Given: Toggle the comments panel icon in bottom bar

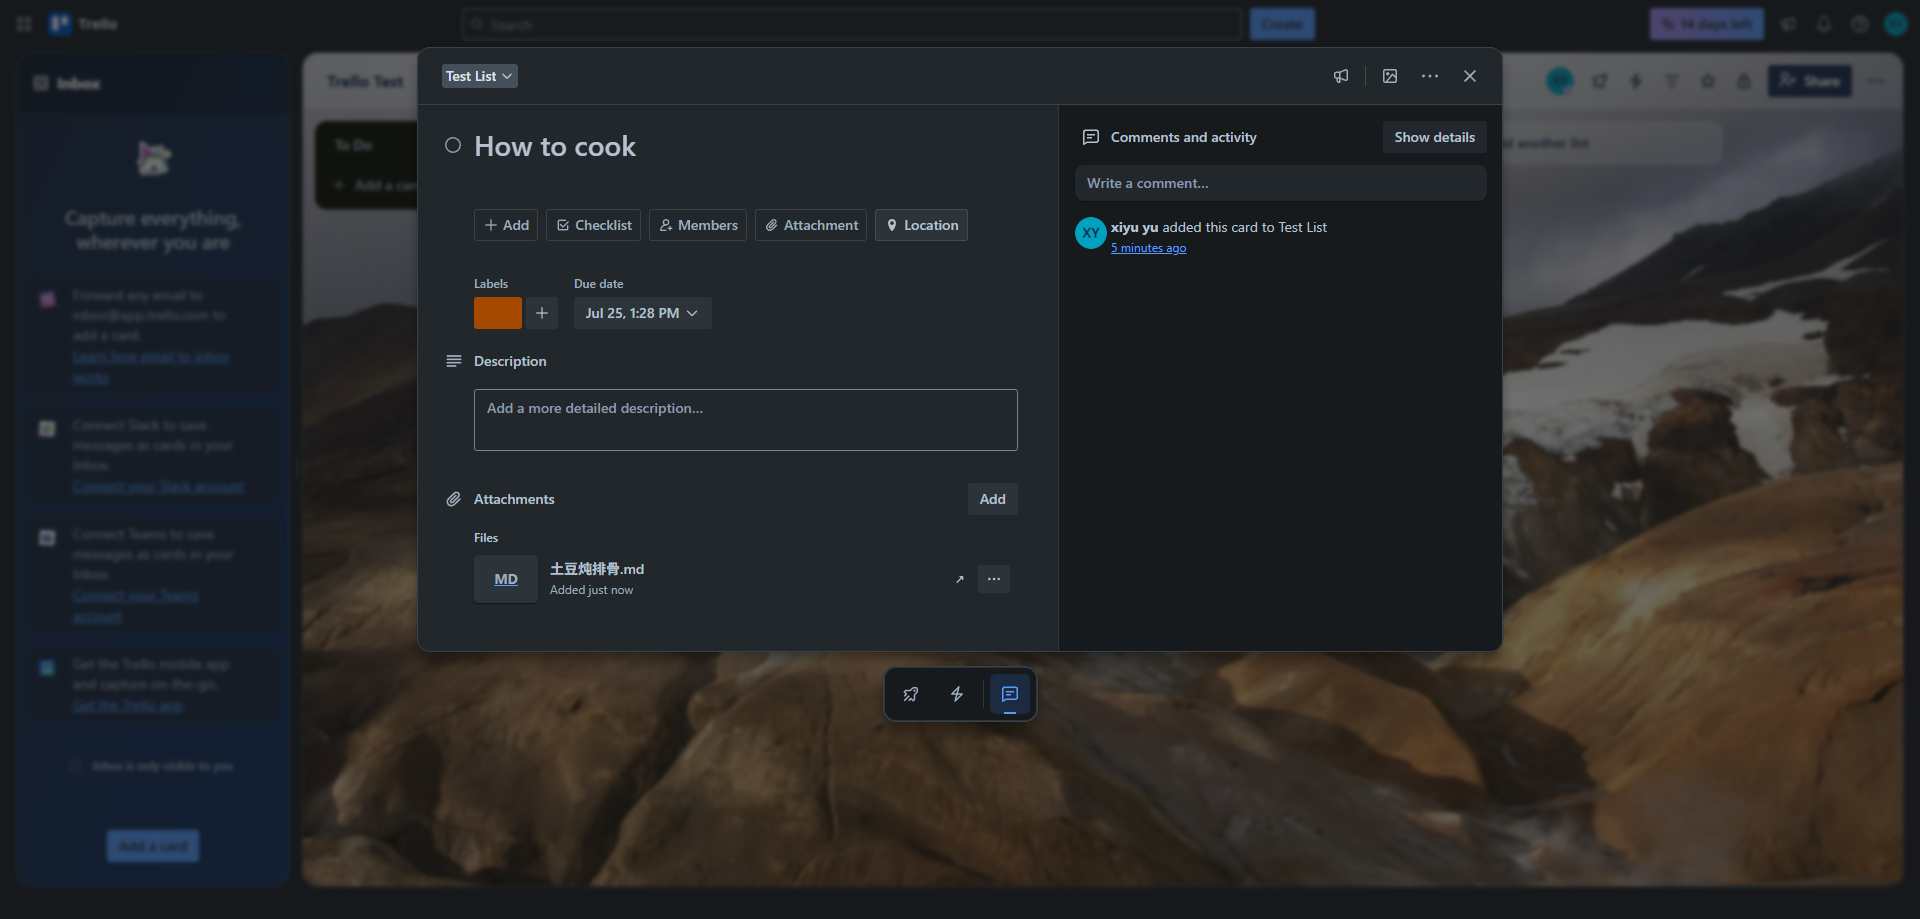Looking at the screenshot, I should 1010,694.
